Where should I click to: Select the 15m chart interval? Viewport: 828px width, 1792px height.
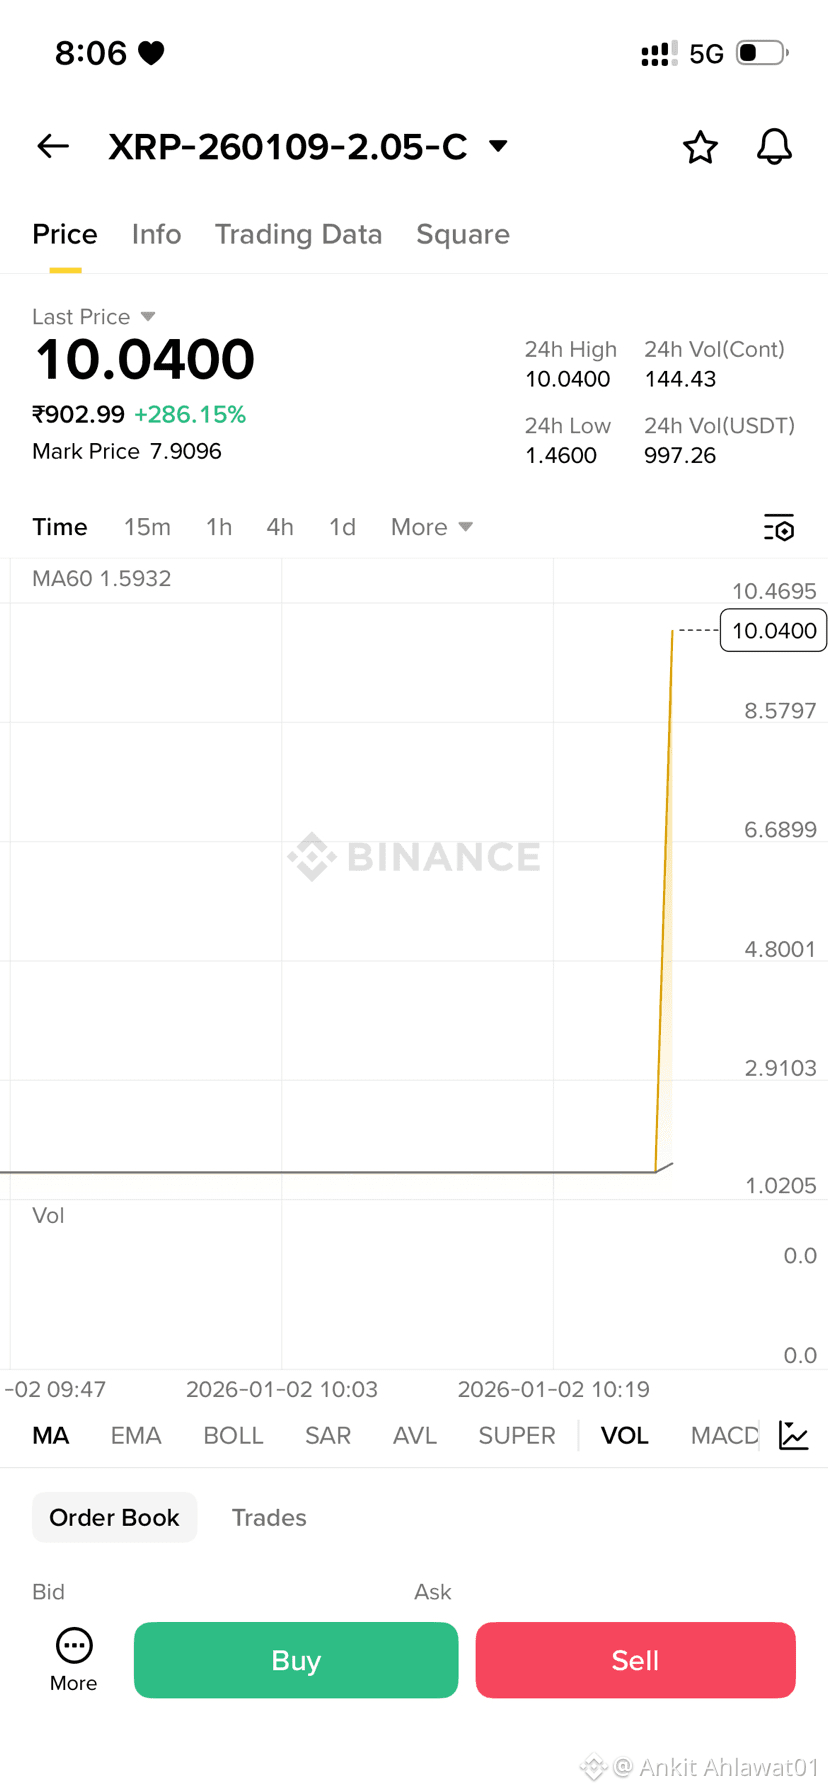147,527
